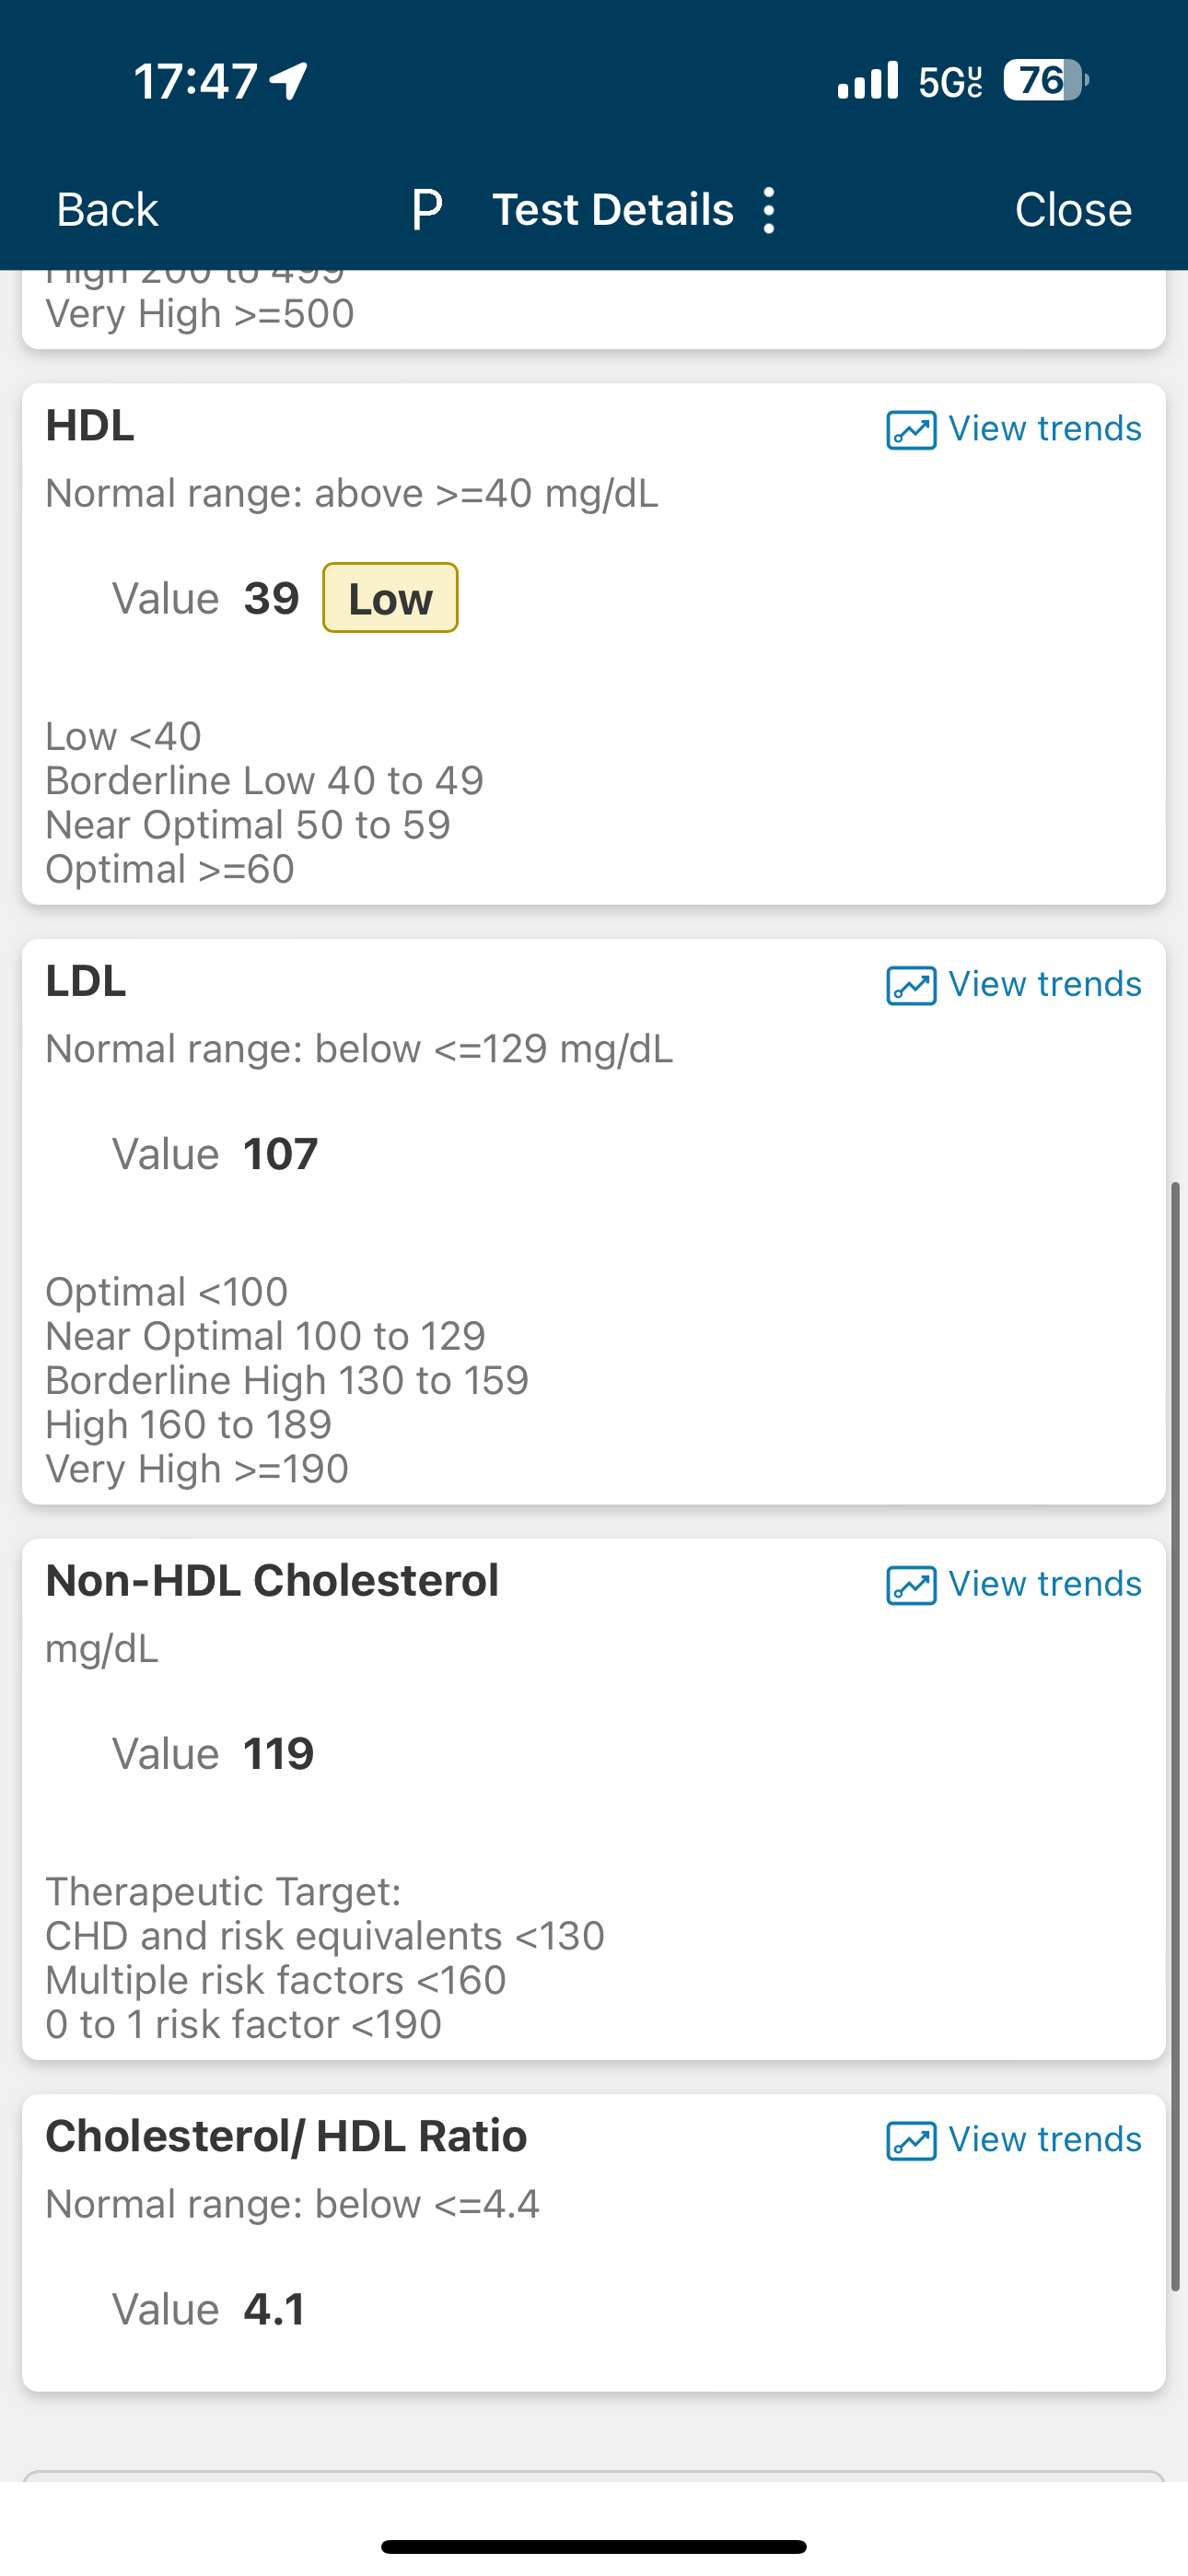The image size is (1188, 2576).
Task: Go Back to previous screen
Action: click(x=107, y=210)
